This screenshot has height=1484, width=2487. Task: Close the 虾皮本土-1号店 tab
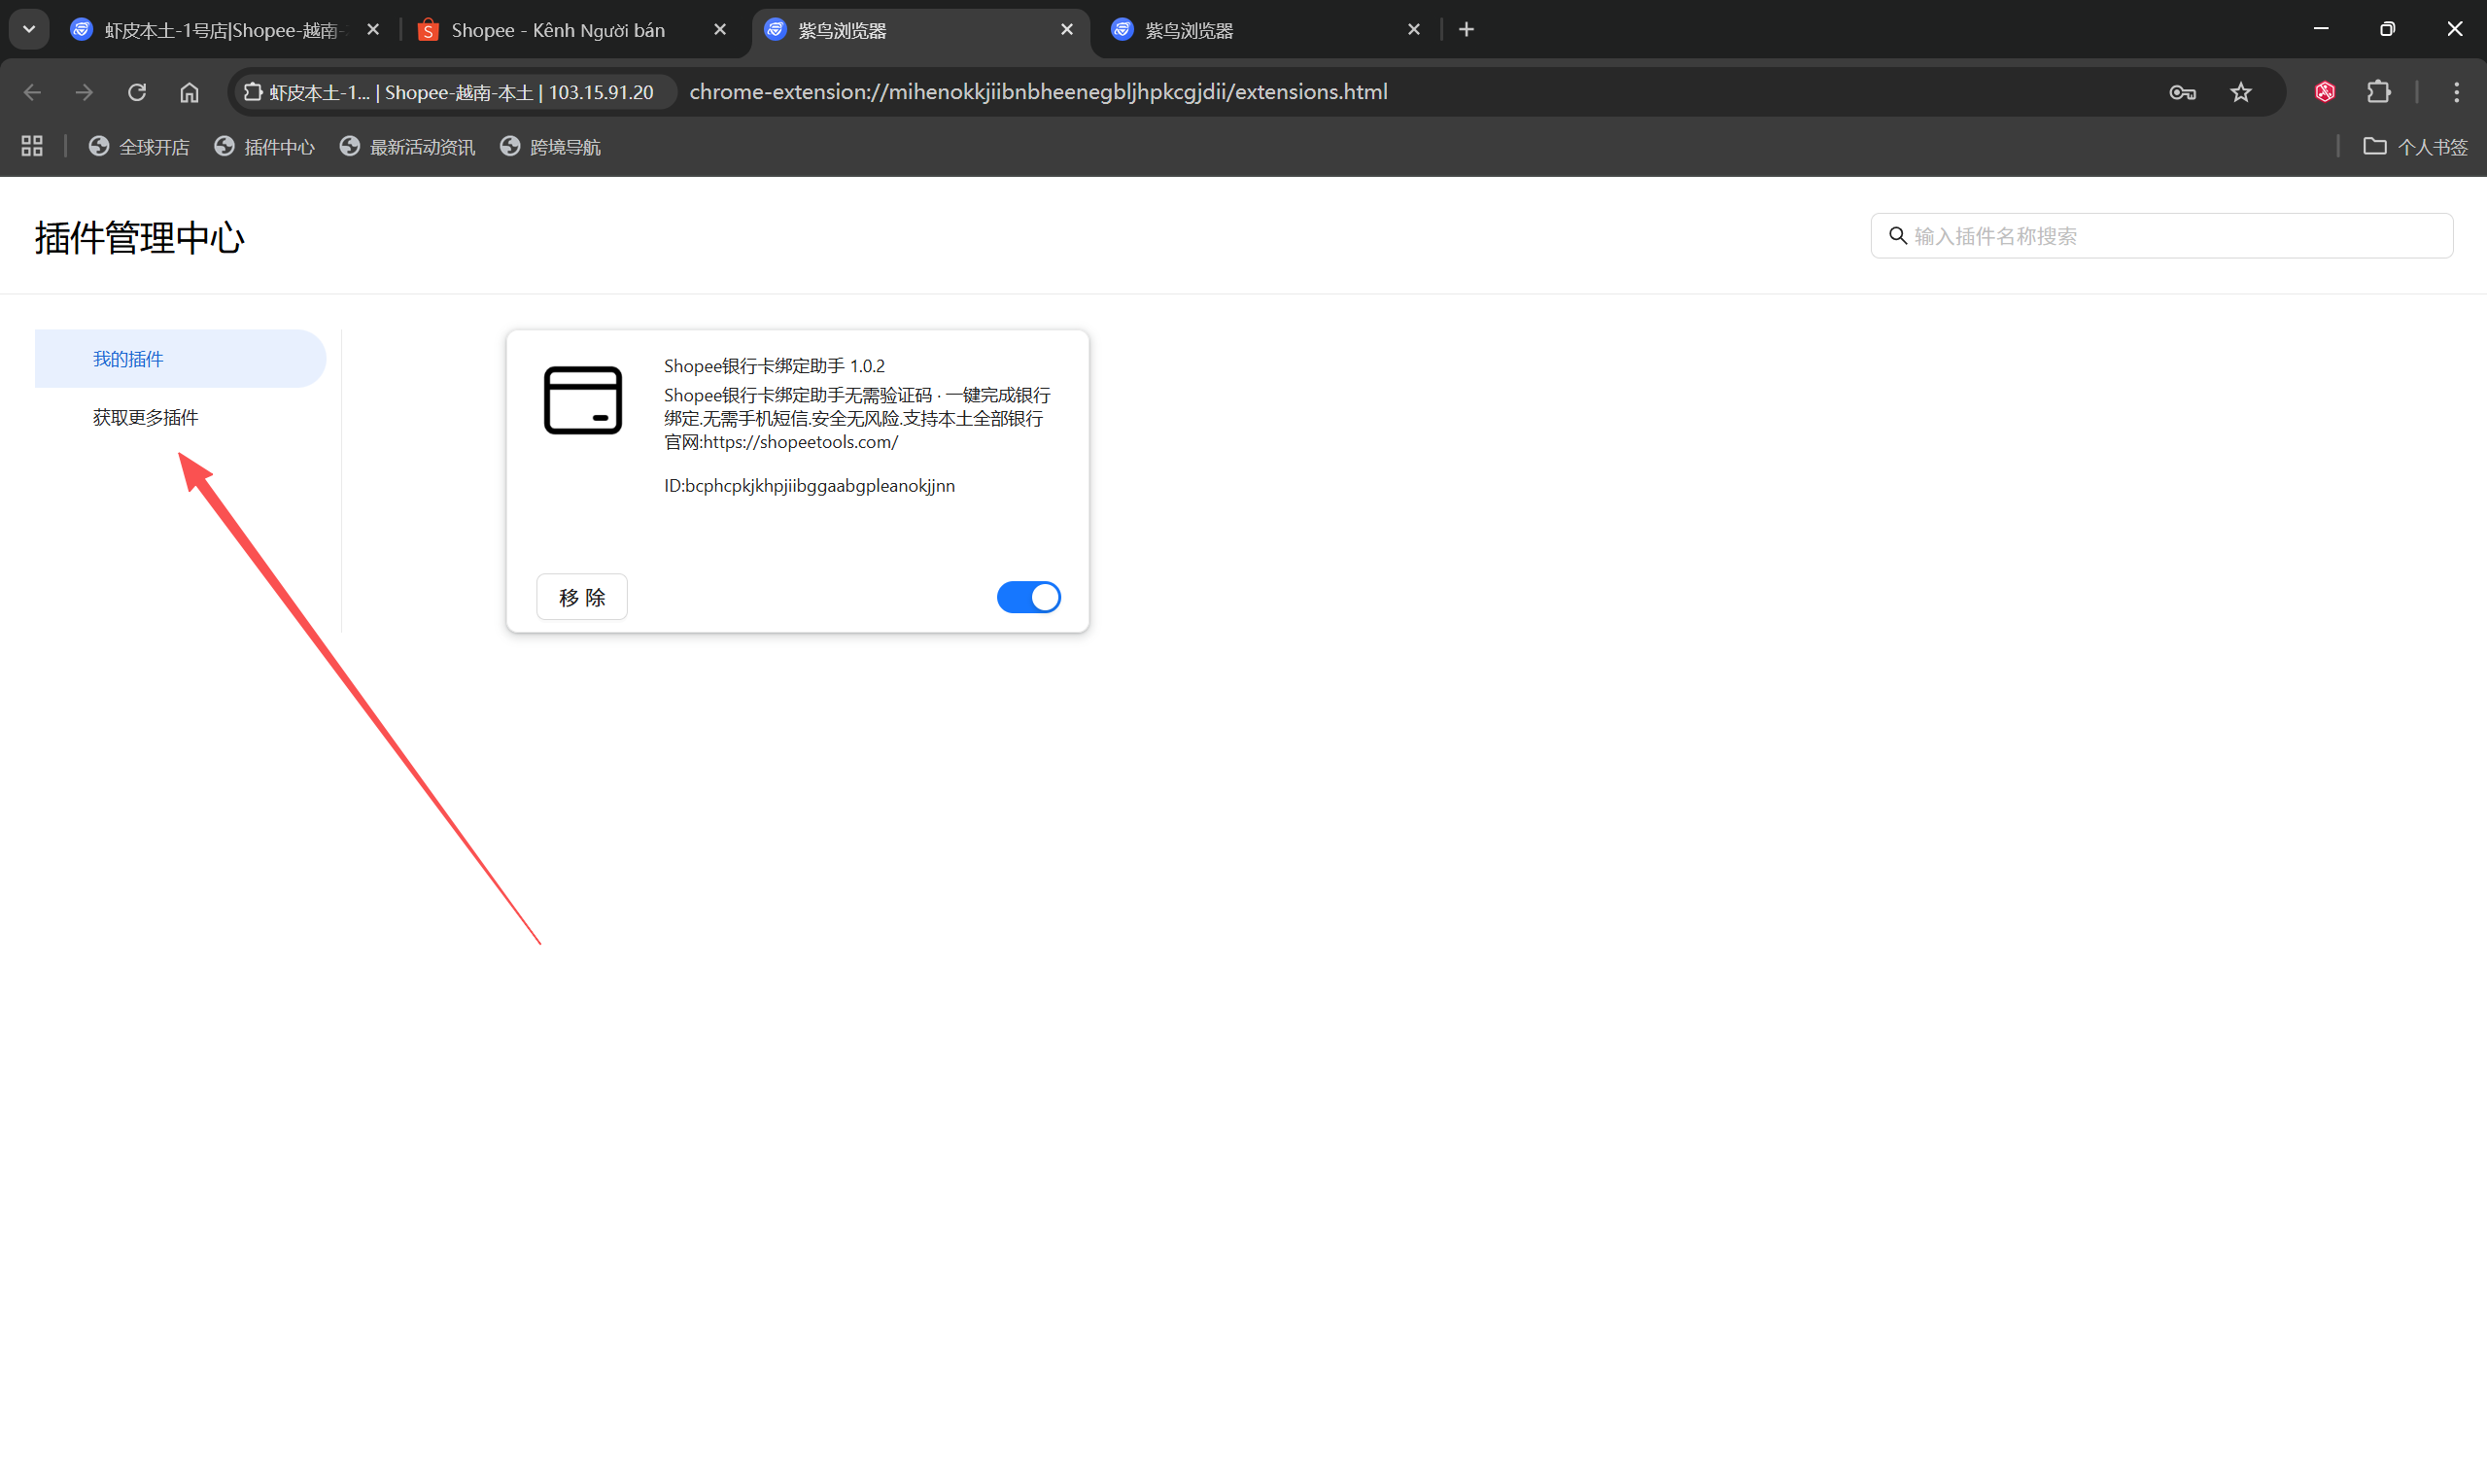click(372, 30)
